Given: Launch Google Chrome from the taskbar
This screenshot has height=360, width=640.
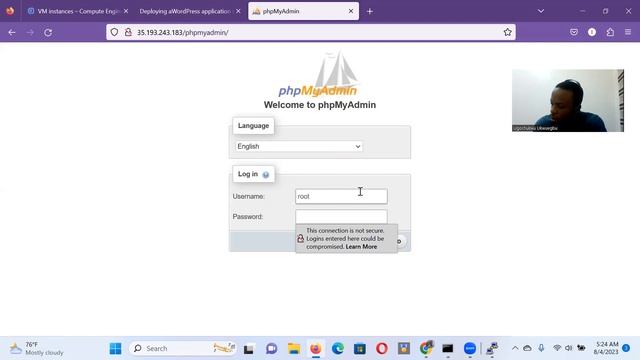Looking at the screenshot, I should tap(426, 349).
